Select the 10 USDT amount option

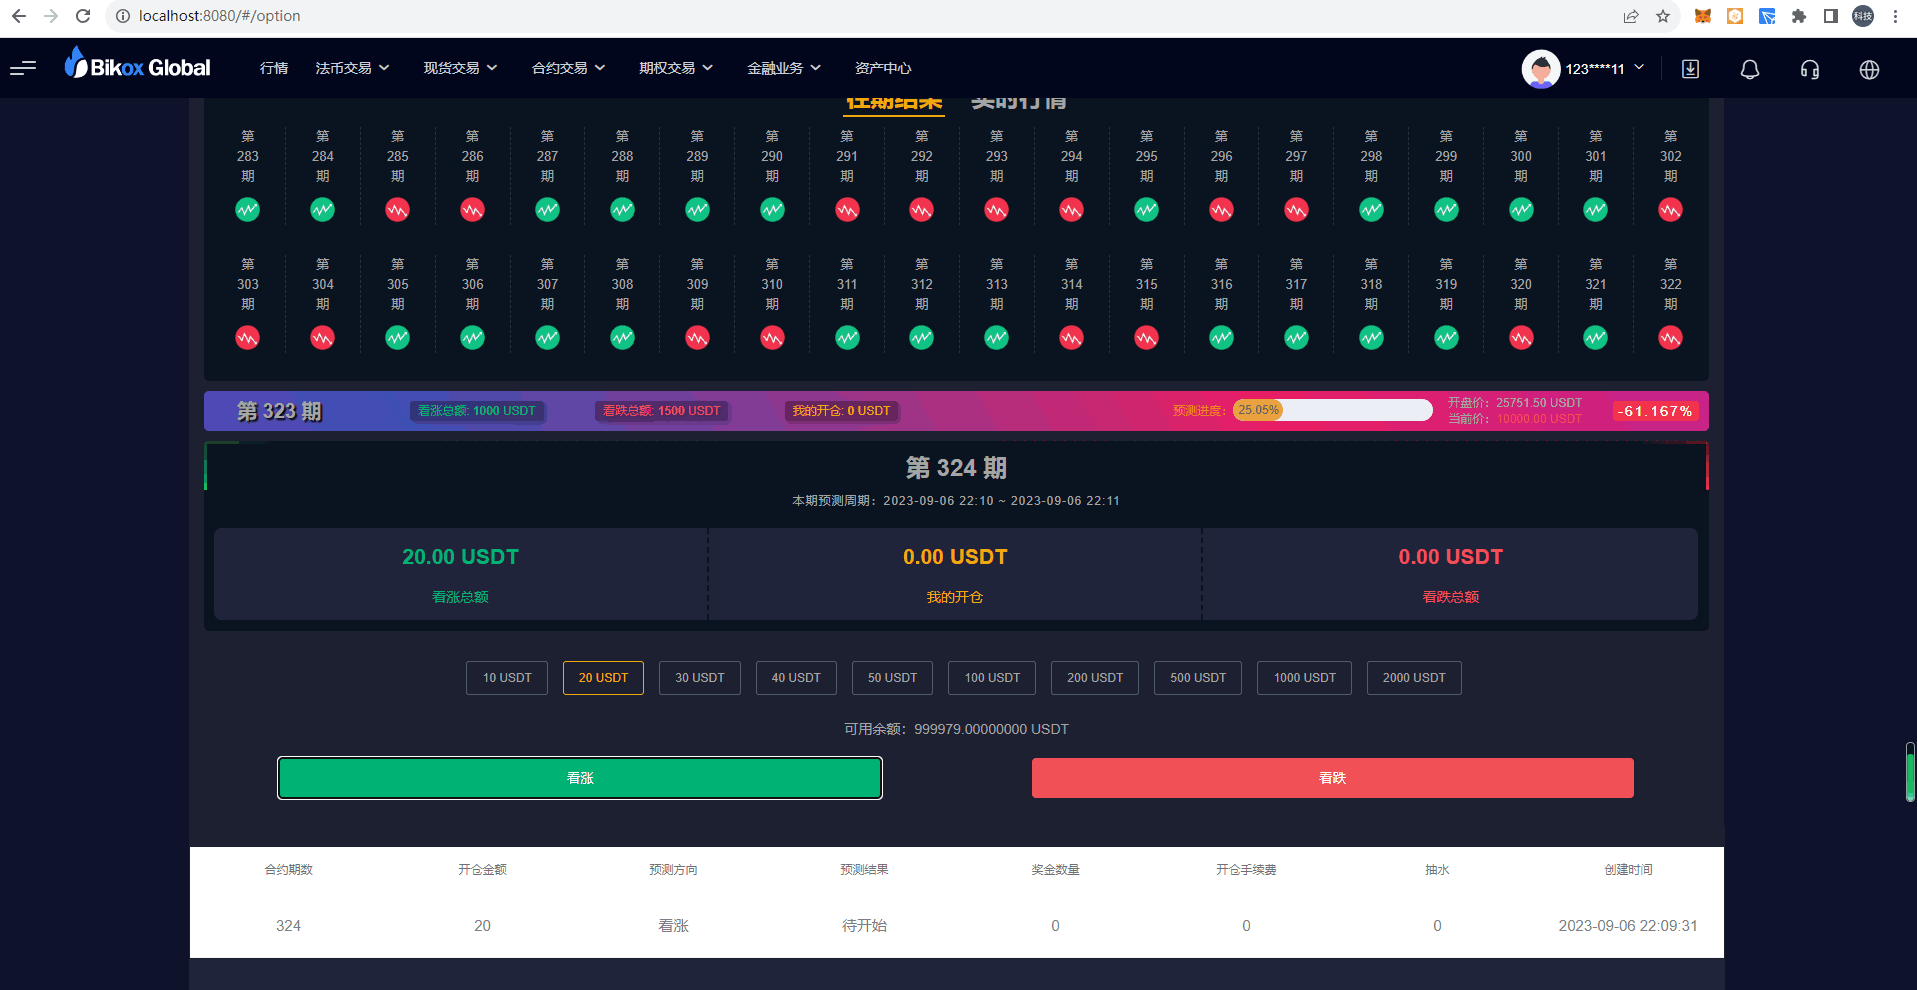tap(507, 678)
